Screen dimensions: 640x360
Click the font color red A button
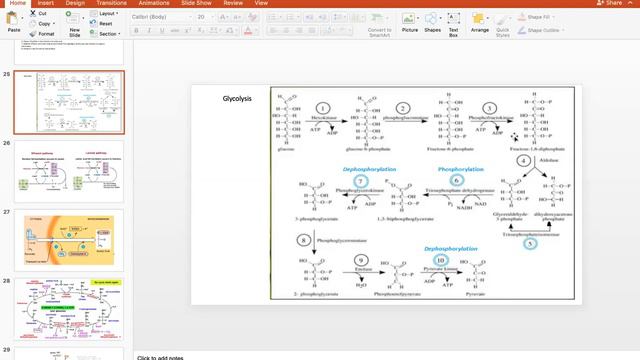[248, 31]
